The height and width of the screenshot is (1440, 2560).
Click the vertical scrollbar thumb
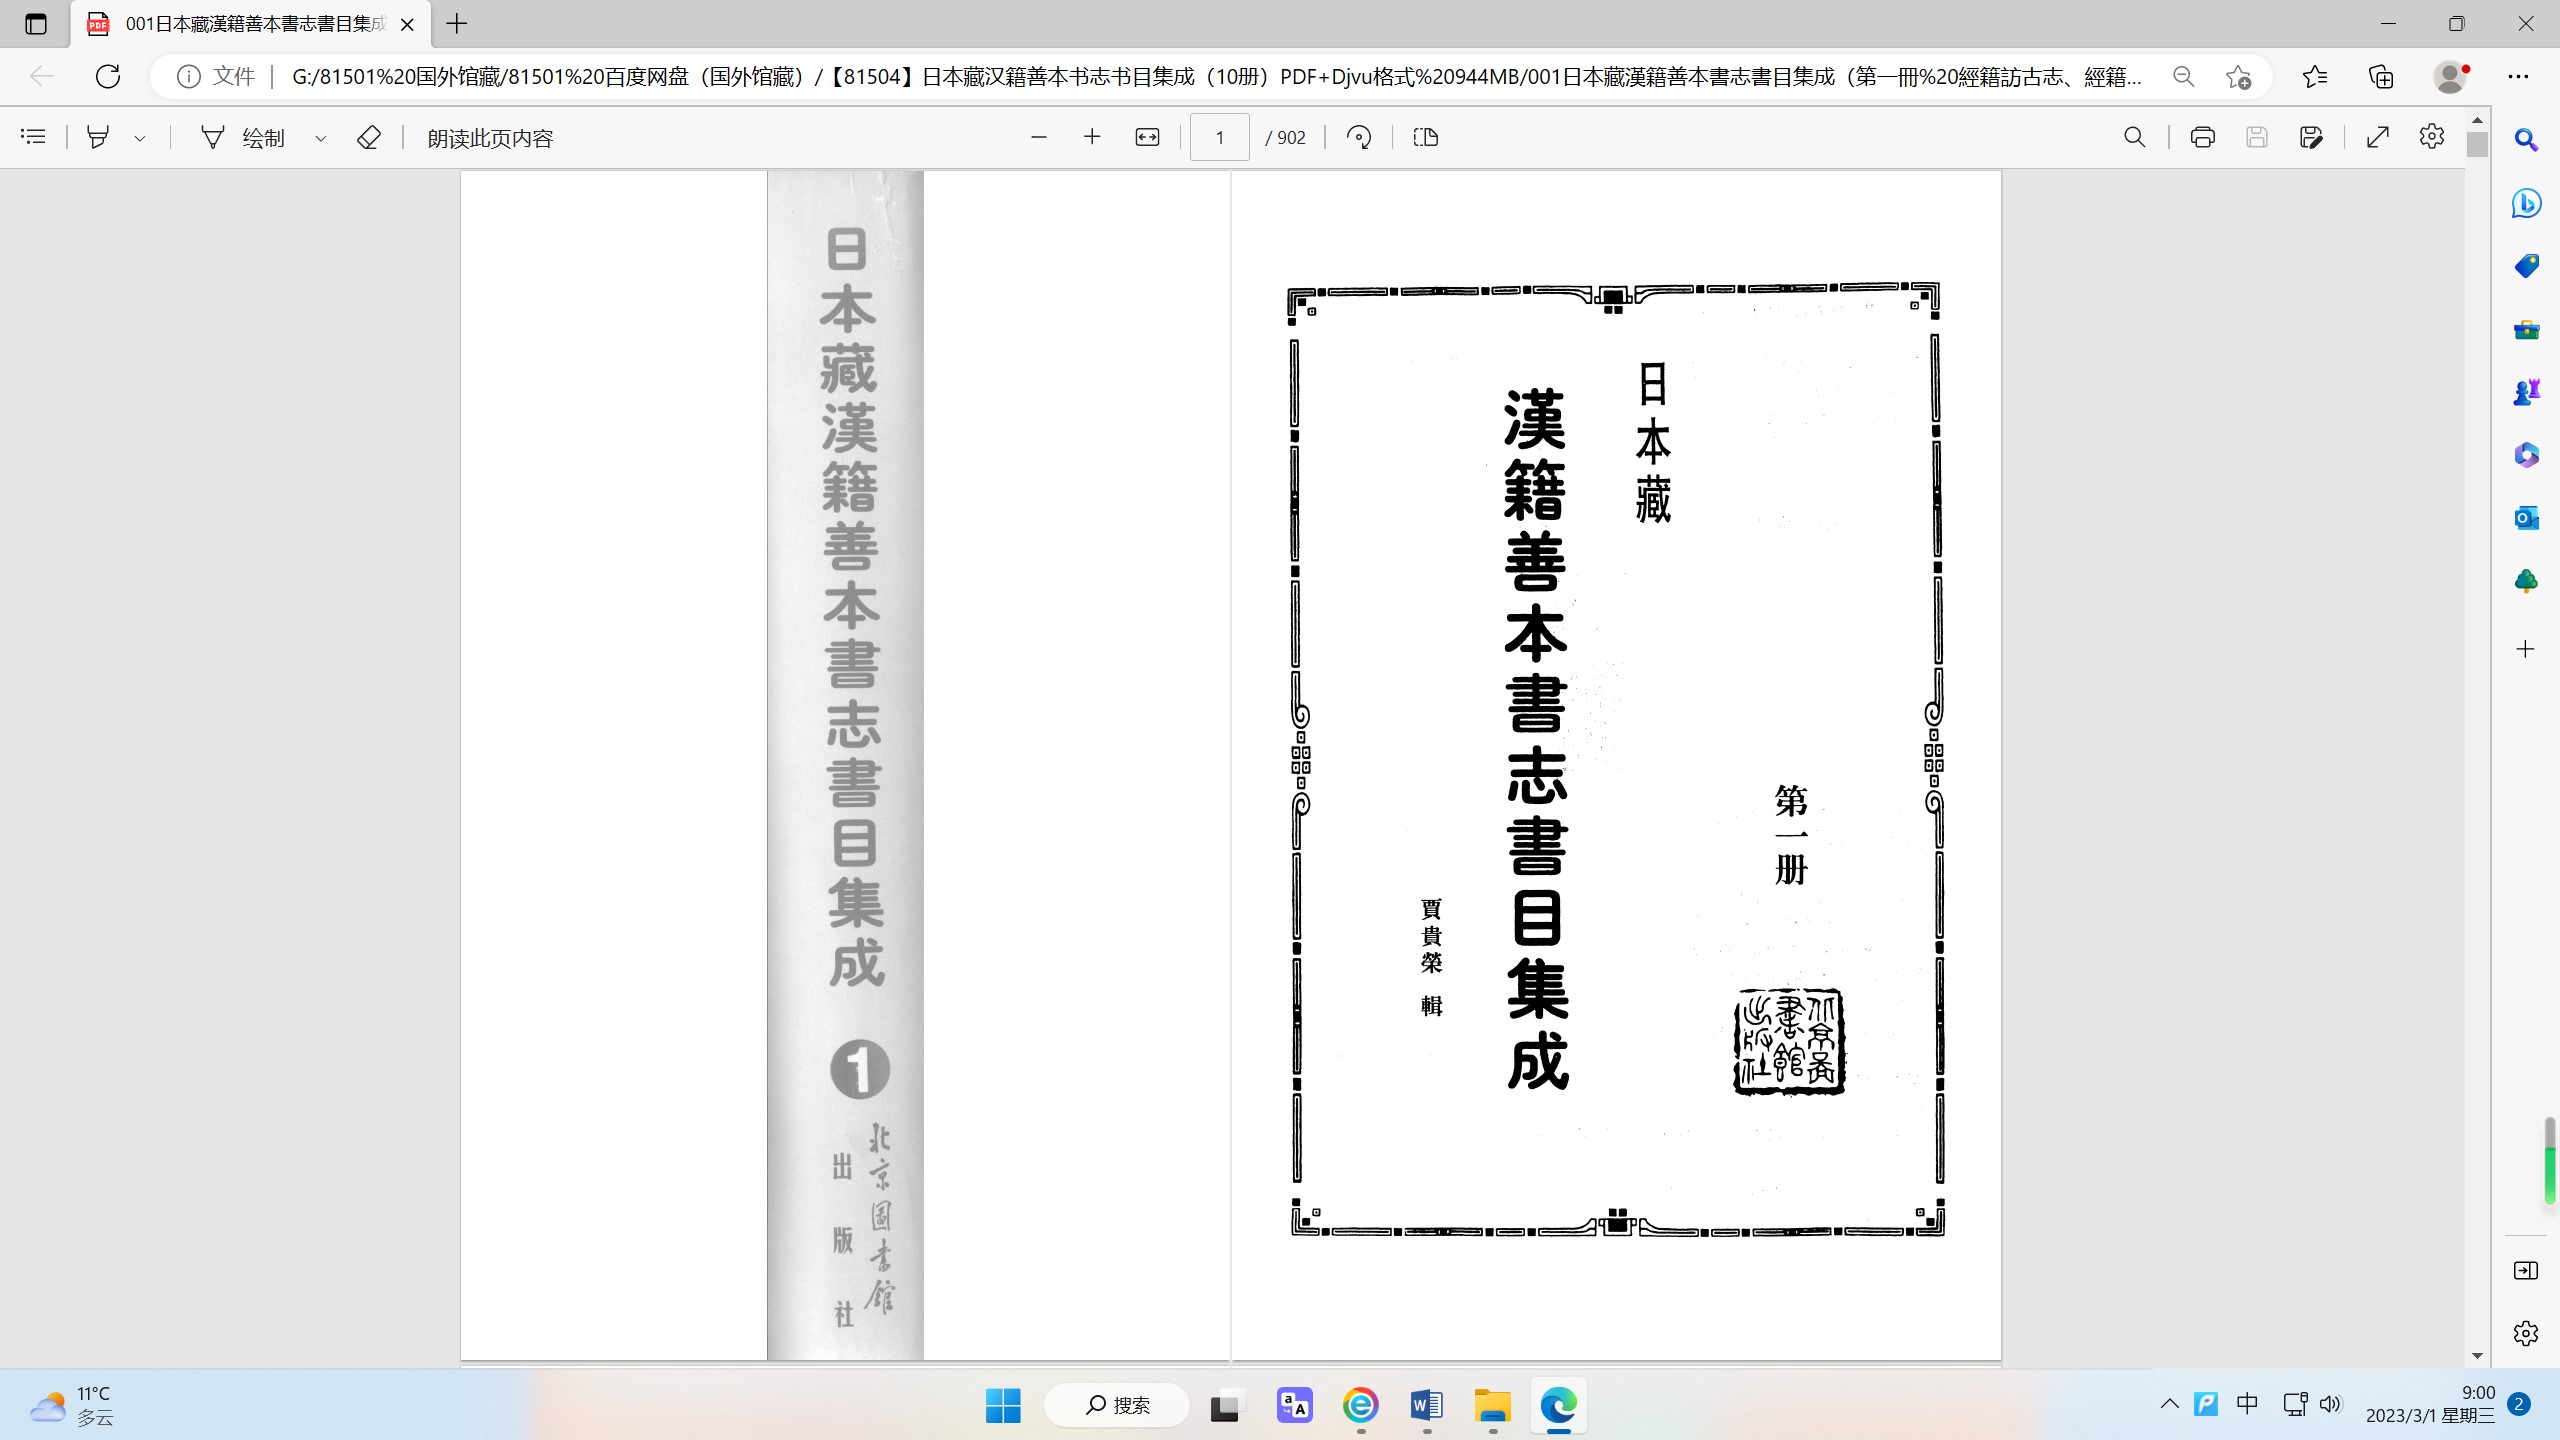2477,144
